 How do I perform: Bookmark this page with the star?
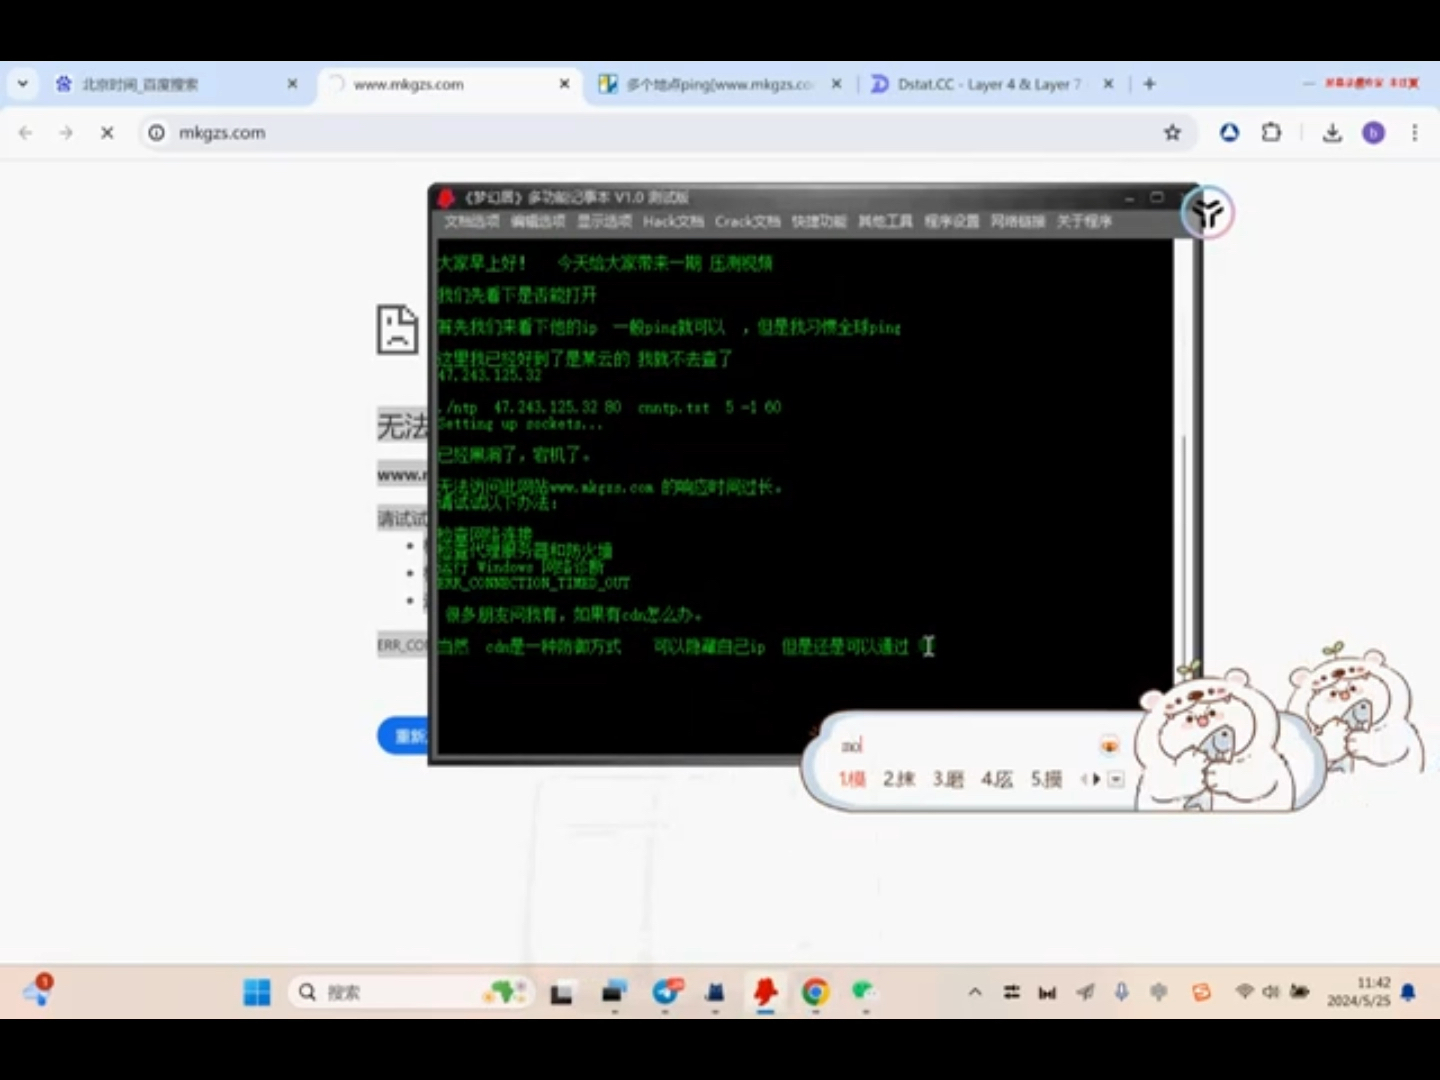1172,132
